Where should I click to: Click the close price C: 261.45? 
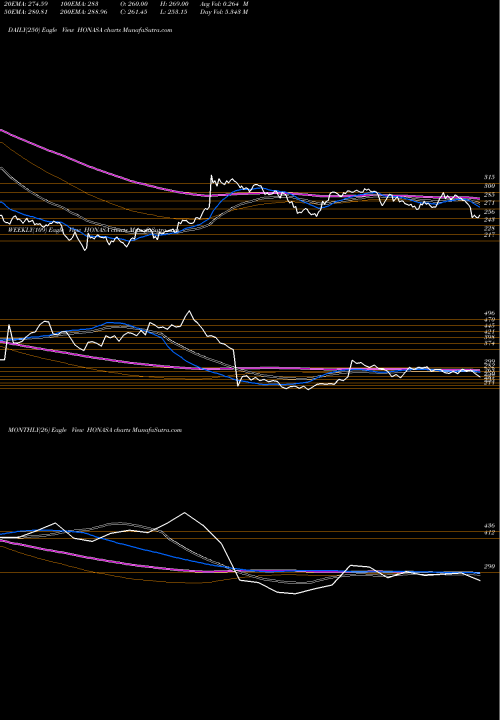coord(134,12)
